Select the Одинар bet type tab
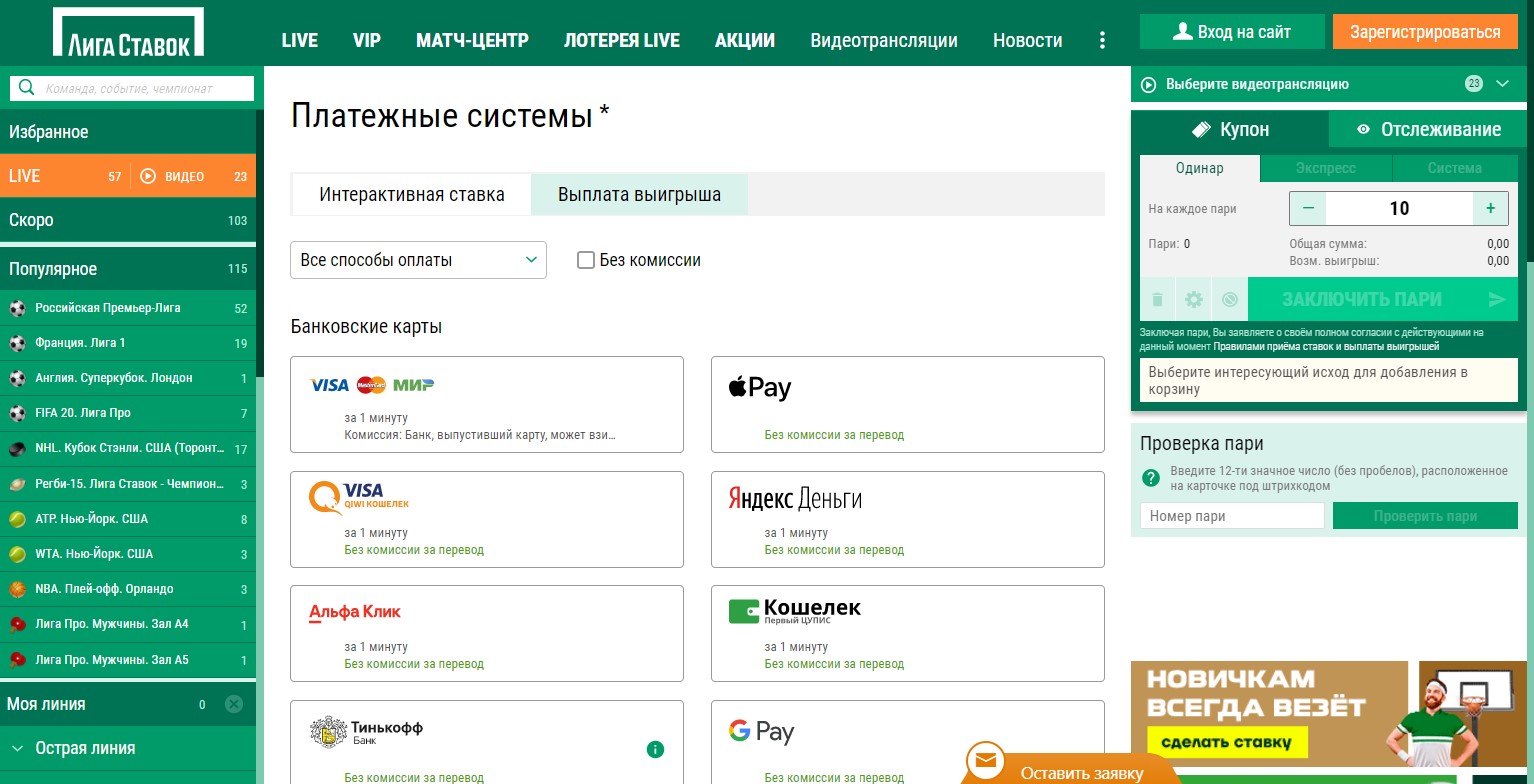Screen dimensions: 1534x784 click(x=1200, y=168)
